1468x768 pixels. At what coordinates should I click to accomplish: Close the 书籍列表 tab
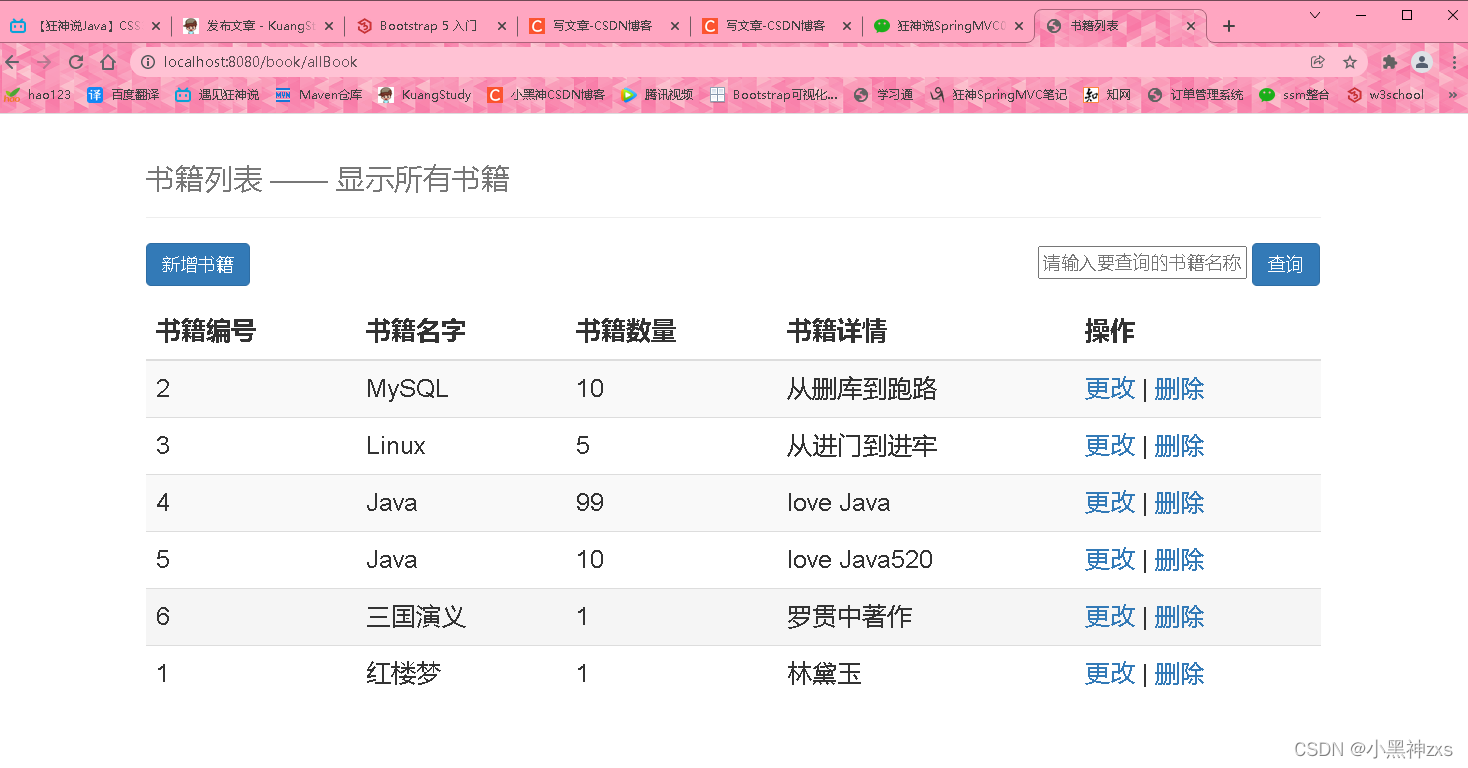[1190, 26]
